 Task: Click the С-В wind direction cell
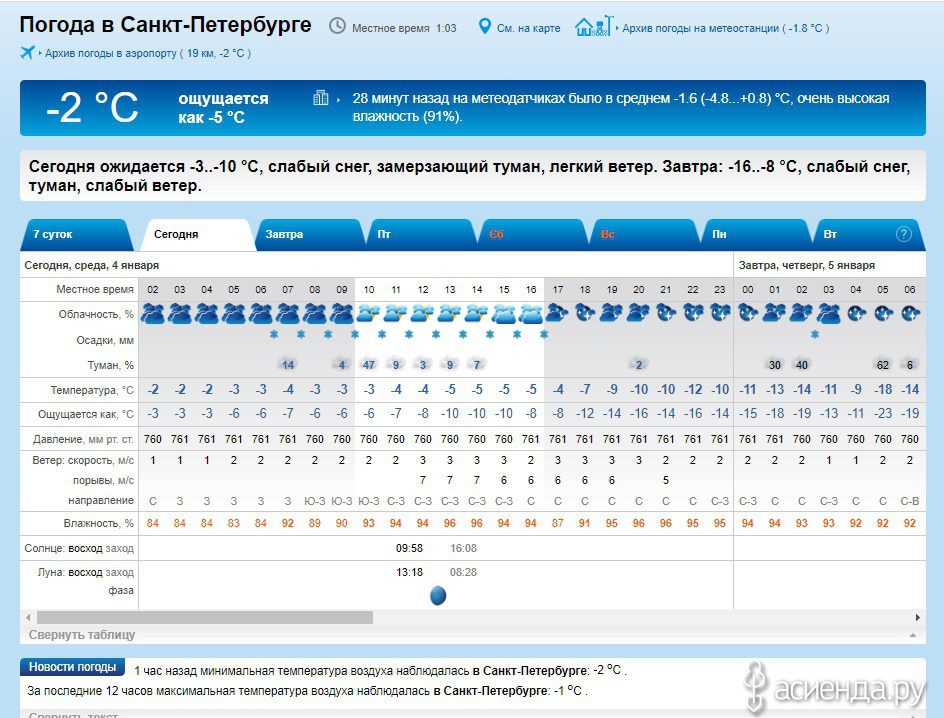pos(910,501)
